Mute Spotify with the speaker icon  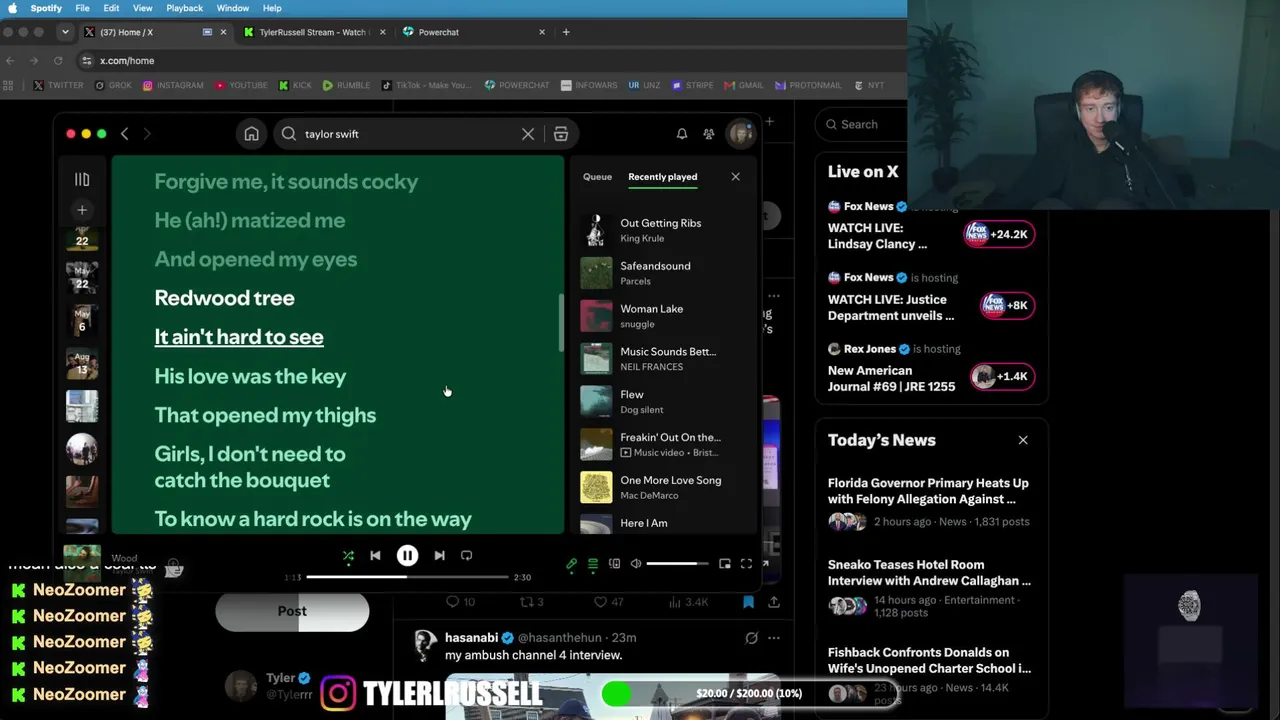[x=636, y=564]
